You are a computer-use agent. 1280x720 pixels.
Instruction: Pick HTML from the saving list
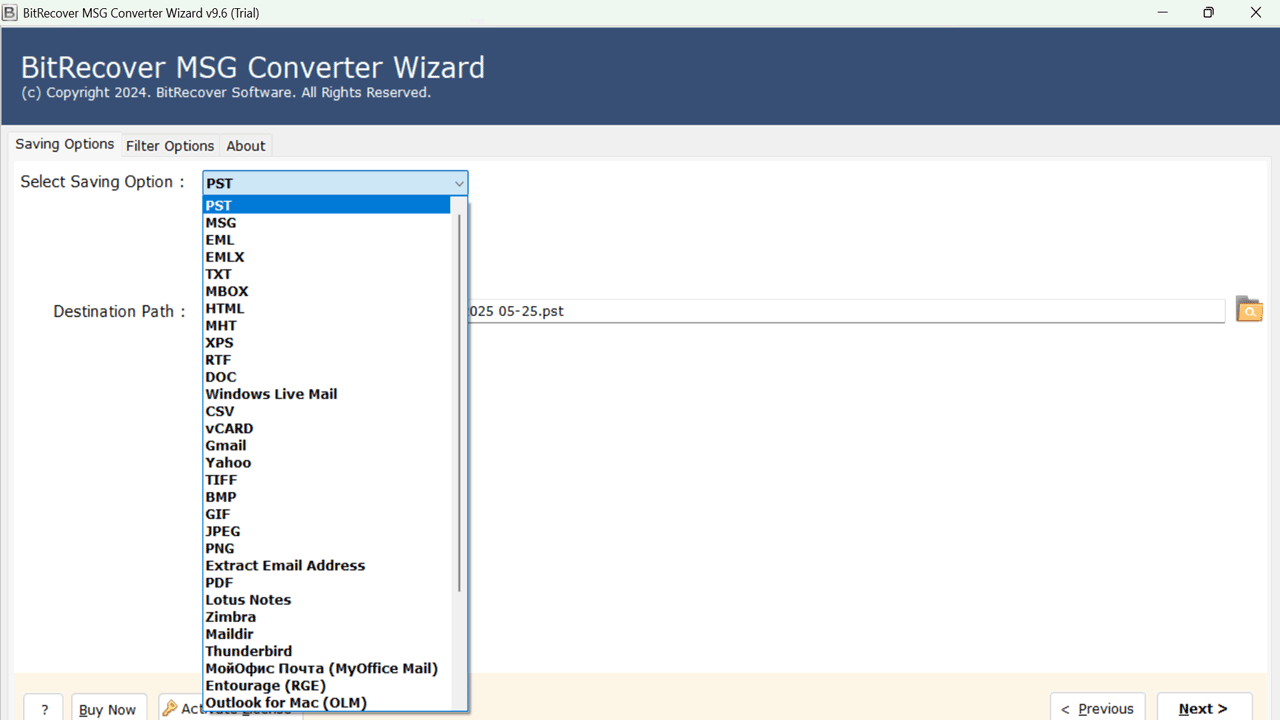pos(327,308)
